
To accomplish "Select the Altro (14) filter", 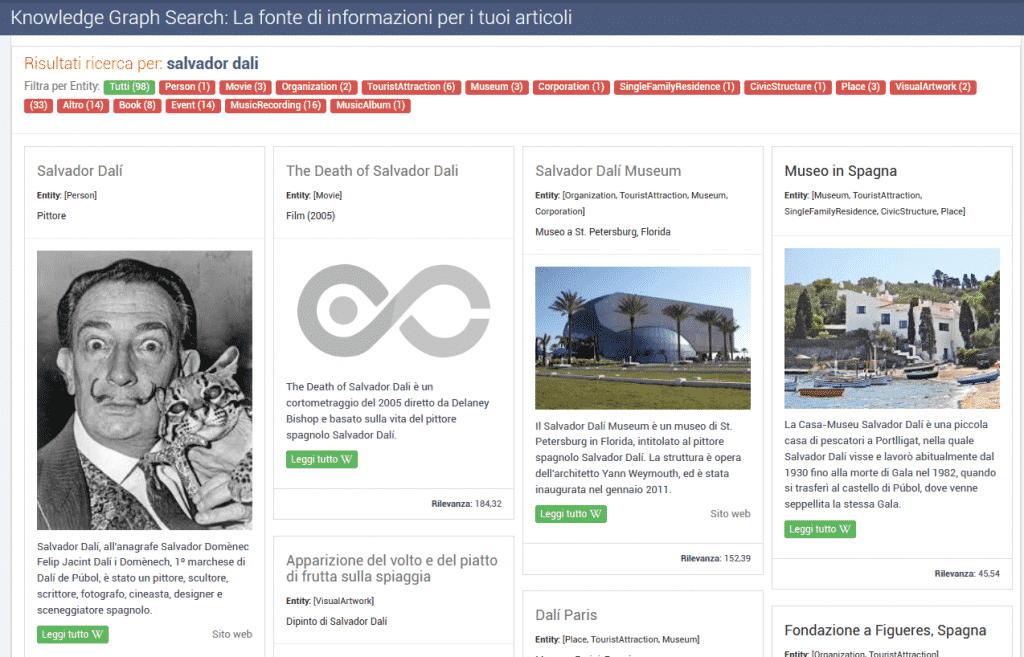I will 83,105.
